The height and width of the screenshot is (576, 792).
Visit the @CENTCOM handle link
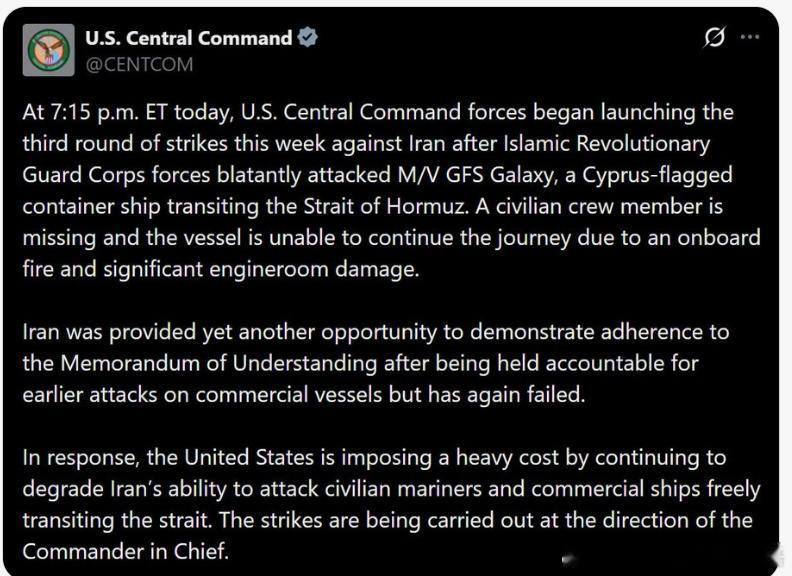pos(139,65)
